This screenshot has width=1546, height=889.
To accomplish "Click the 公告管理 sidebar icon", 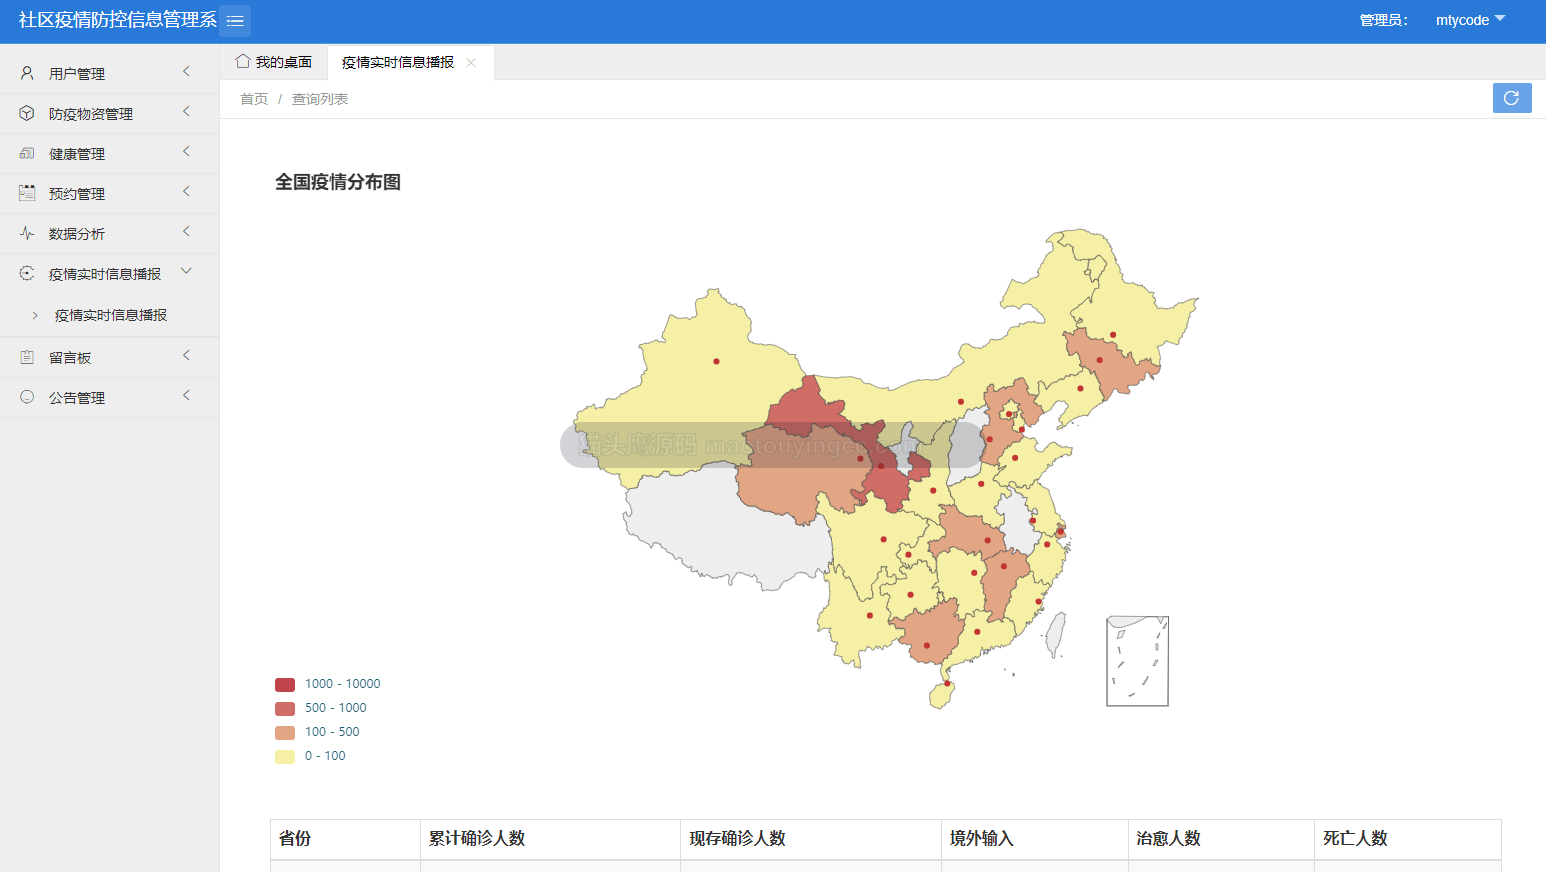I will click(27, 397).
